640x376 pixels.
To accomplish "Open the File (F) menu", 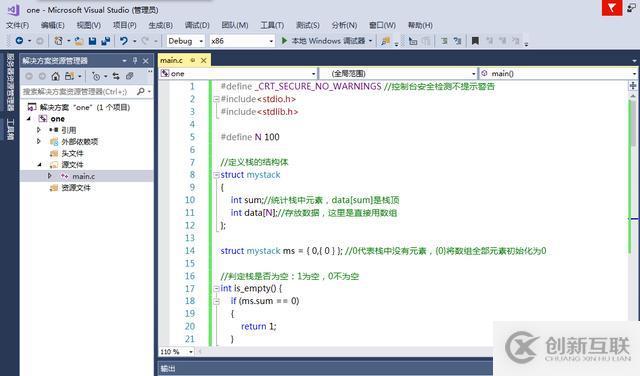I will (x=17, y=25).
